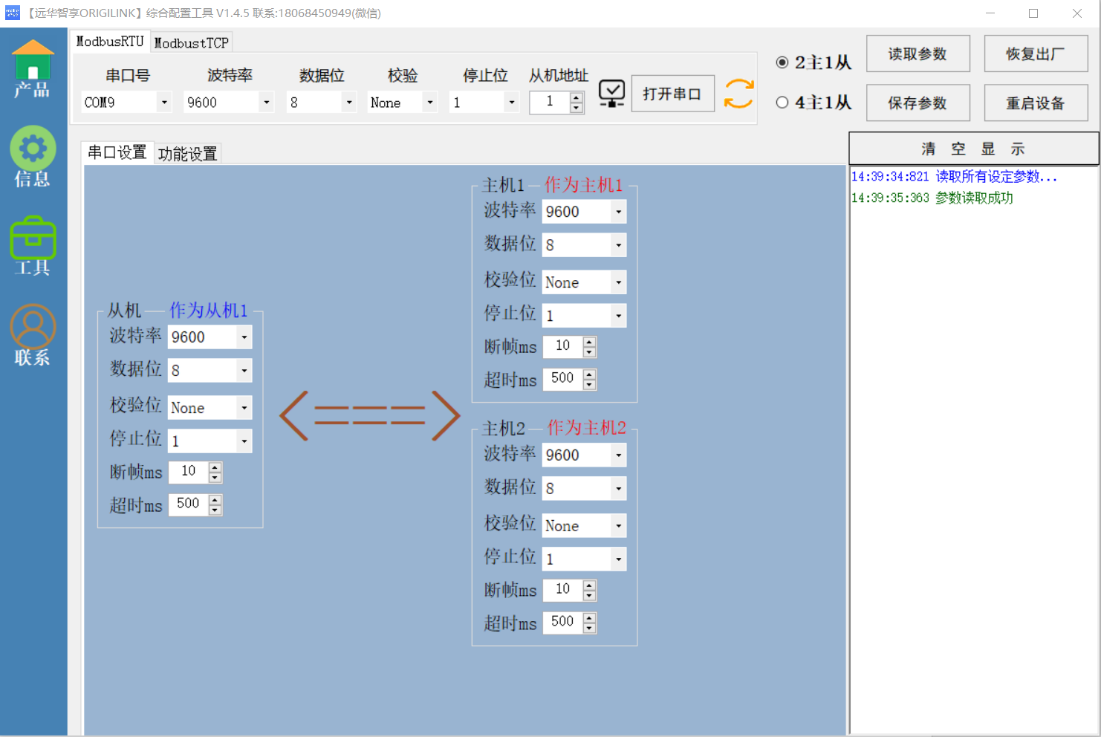Click the 主机2 超时ms input field
Viewport: 1101px width, 737px height.
tap(562, 622)
